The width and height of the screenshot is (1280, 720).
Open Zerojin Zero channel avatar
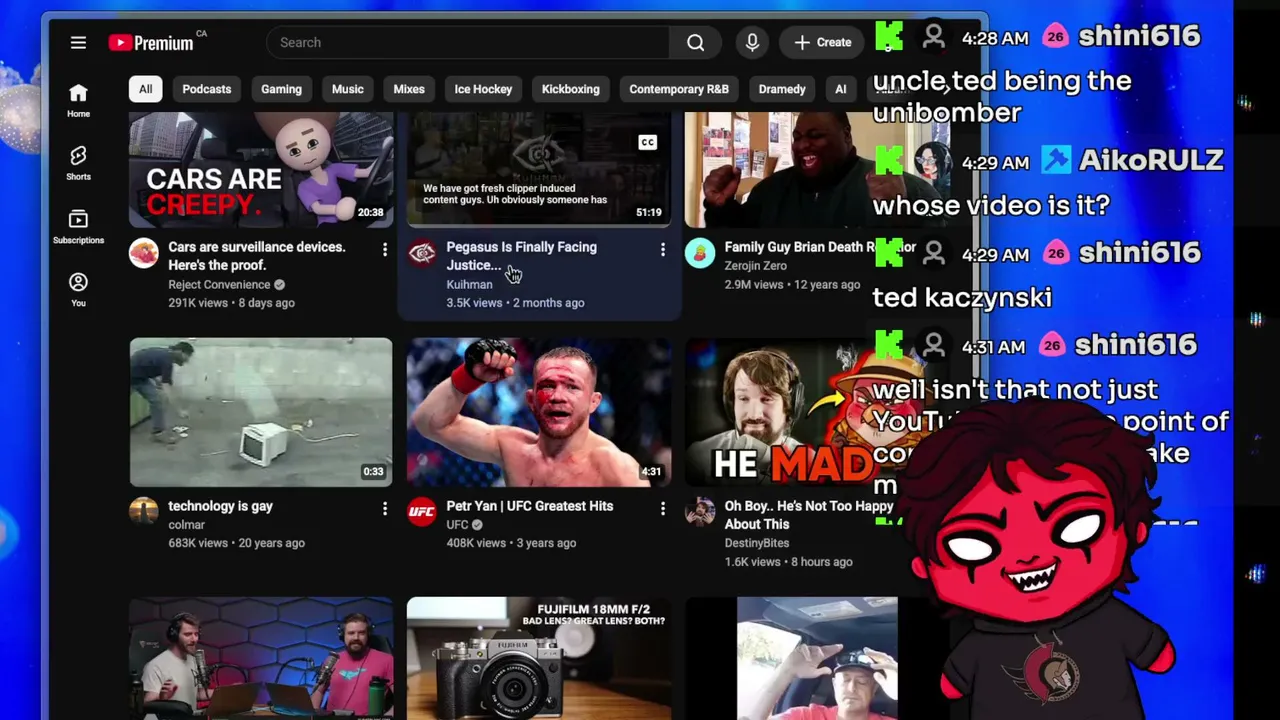(x=699, y=253)
